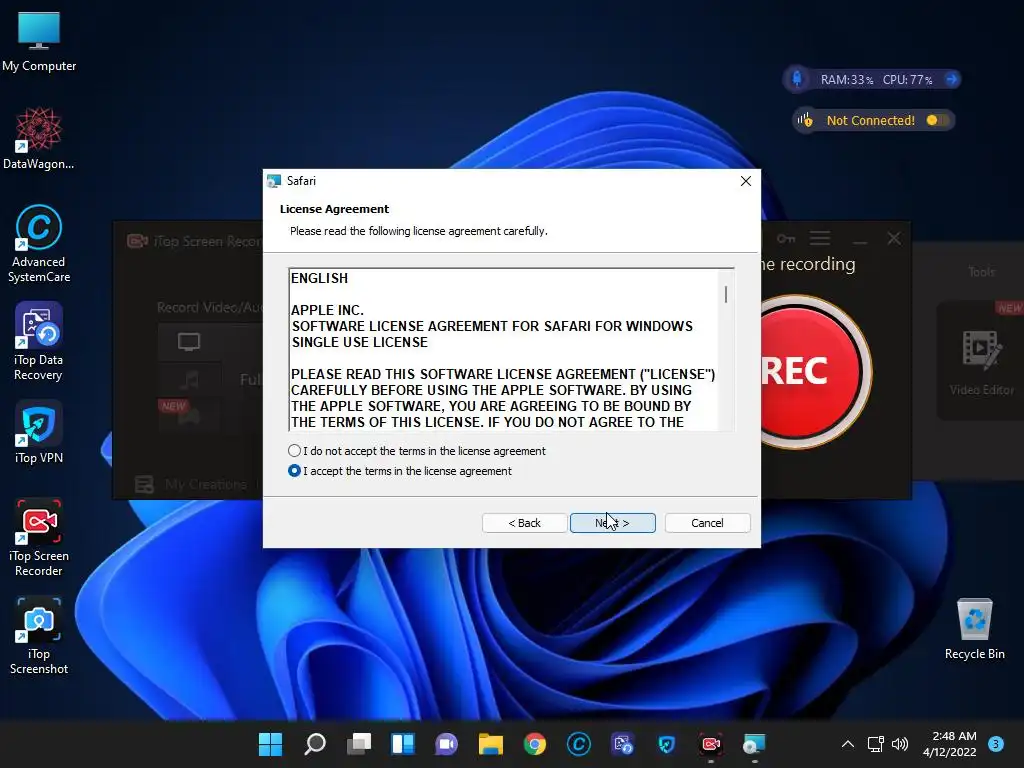1024x768 pixels.
Task: Launch Advanced SystemCare from desktop
Action: (x=39, y=244)
